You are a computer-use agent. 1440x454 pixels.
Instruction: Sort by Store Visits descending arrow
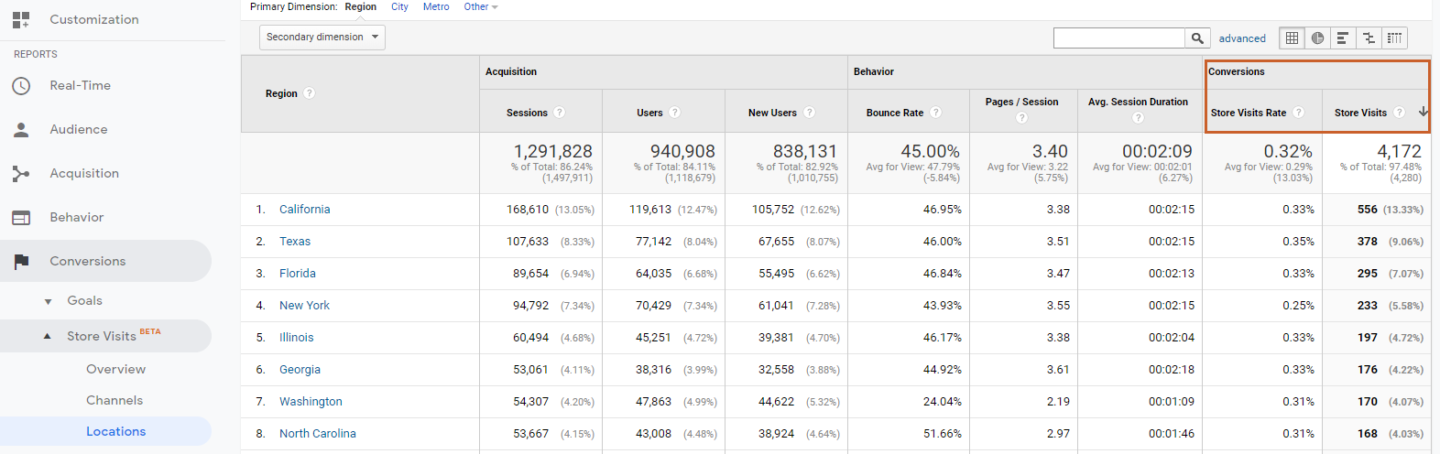click(1422, 112)
